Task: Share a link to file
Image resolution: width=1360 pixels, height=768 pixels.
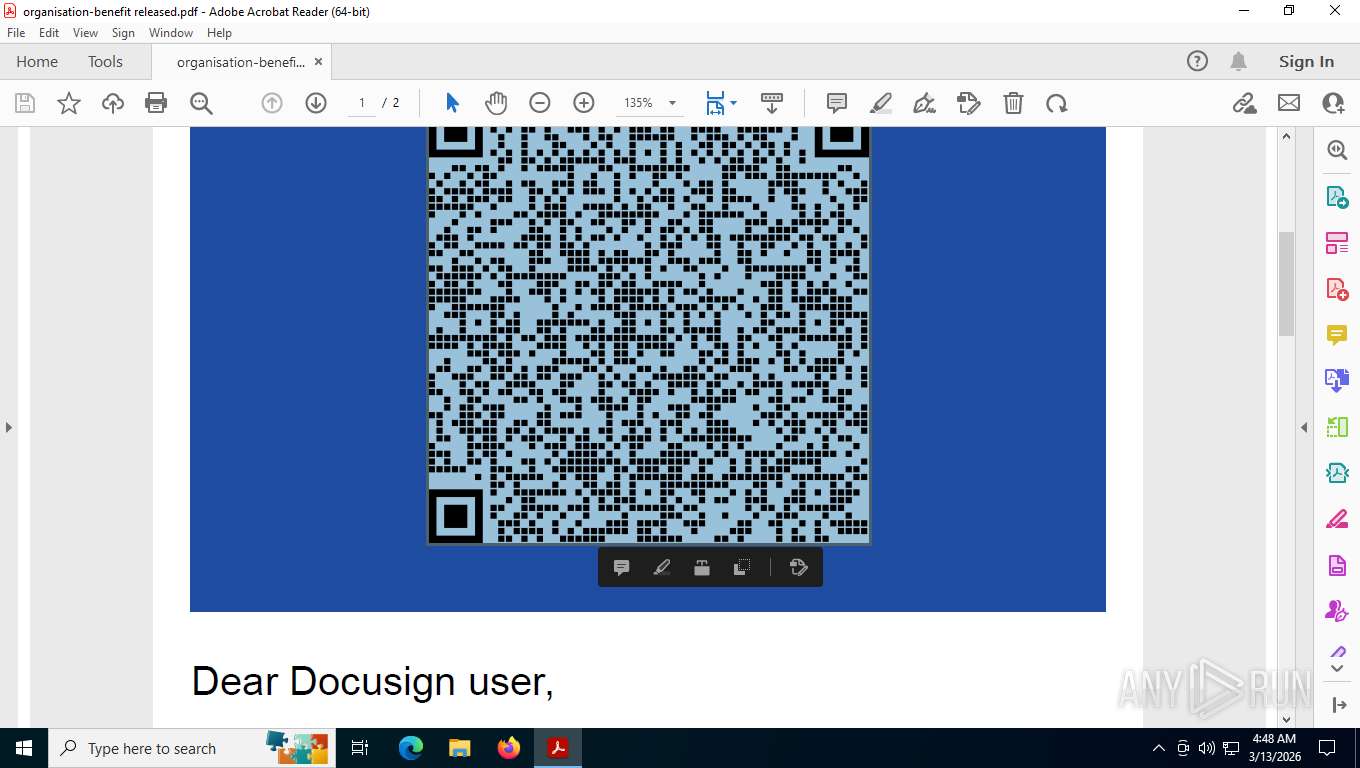Action: 1244,103
